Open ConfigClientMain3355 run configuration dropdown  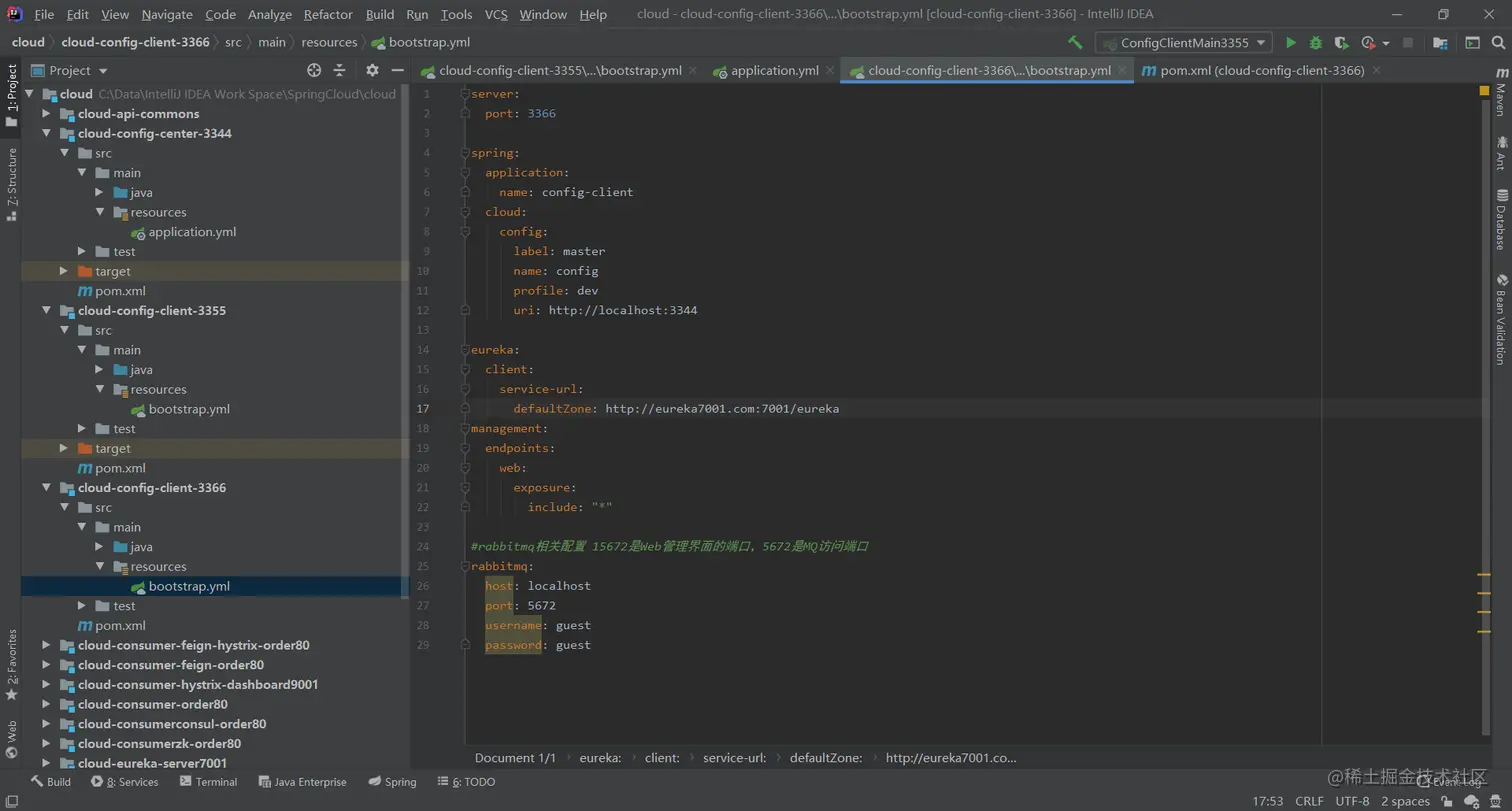[x=1184, y=43]
